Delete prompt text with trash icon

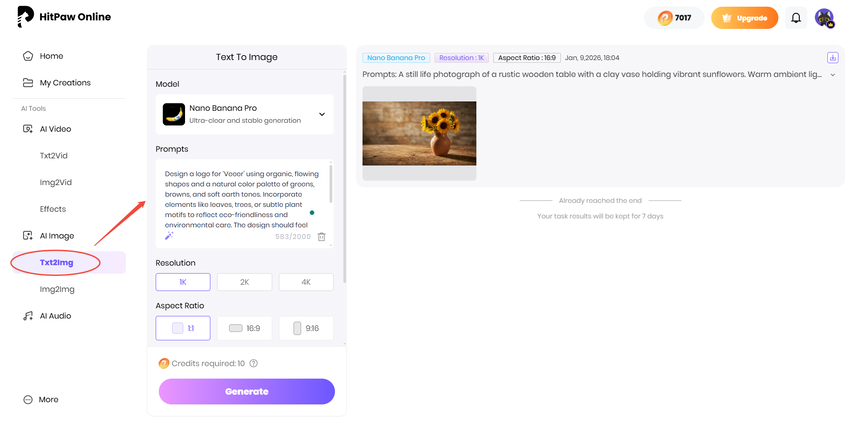(321, 236)
